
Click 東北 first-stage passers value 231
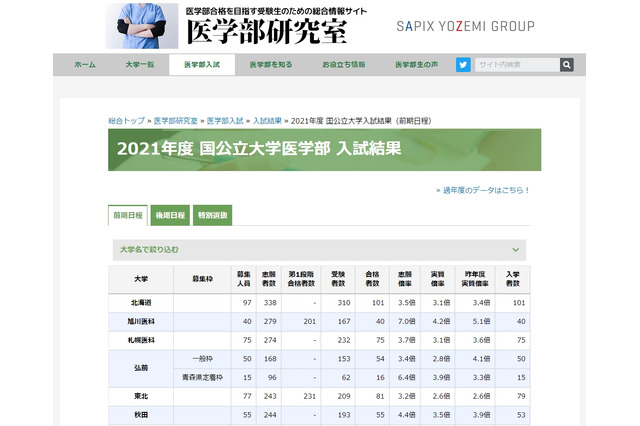(x=309, y=396)
